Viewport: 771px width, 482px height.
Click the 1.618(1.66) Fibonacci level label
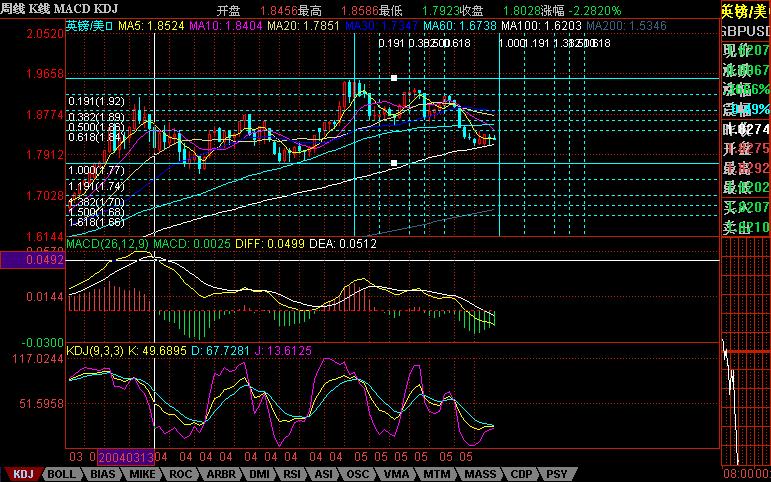[x=96, y=222]
